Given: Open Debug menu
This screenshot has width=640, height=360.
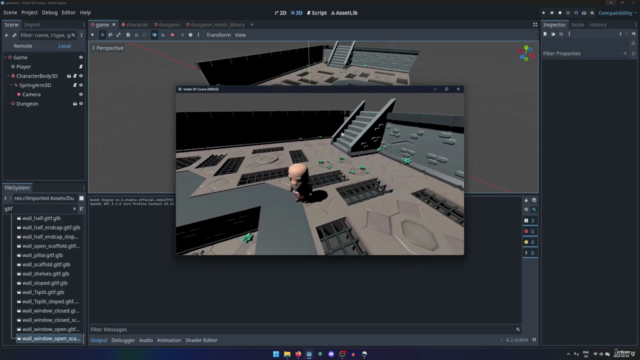Looking at the screenshot, I should click(x=49, y=13).
